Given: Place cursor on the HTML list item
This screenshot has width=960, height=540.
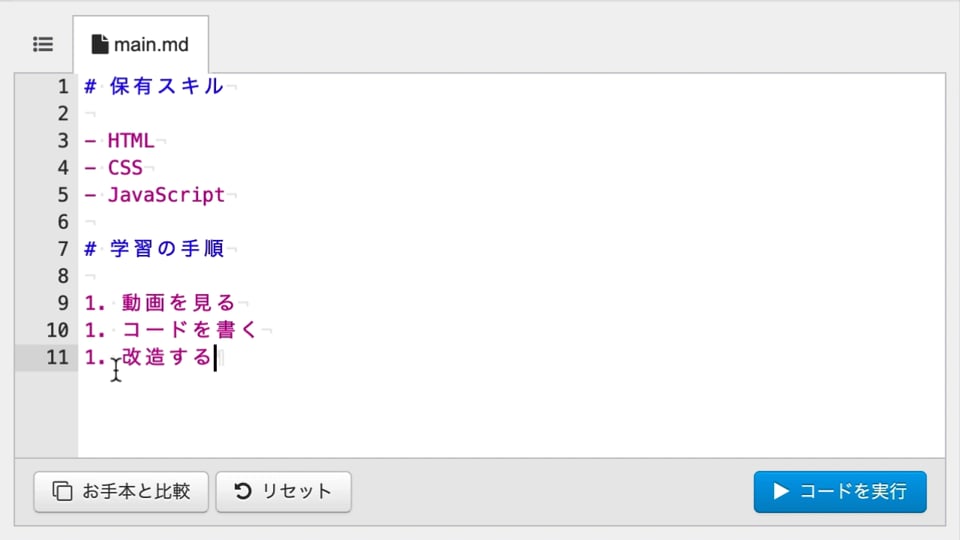Looking at the screenshot, I should click(131, 141).
